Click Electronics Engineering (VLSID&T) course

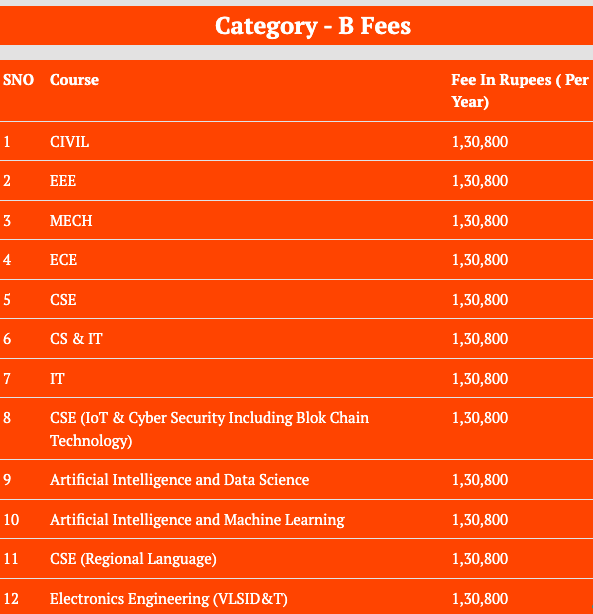(169, 599)
